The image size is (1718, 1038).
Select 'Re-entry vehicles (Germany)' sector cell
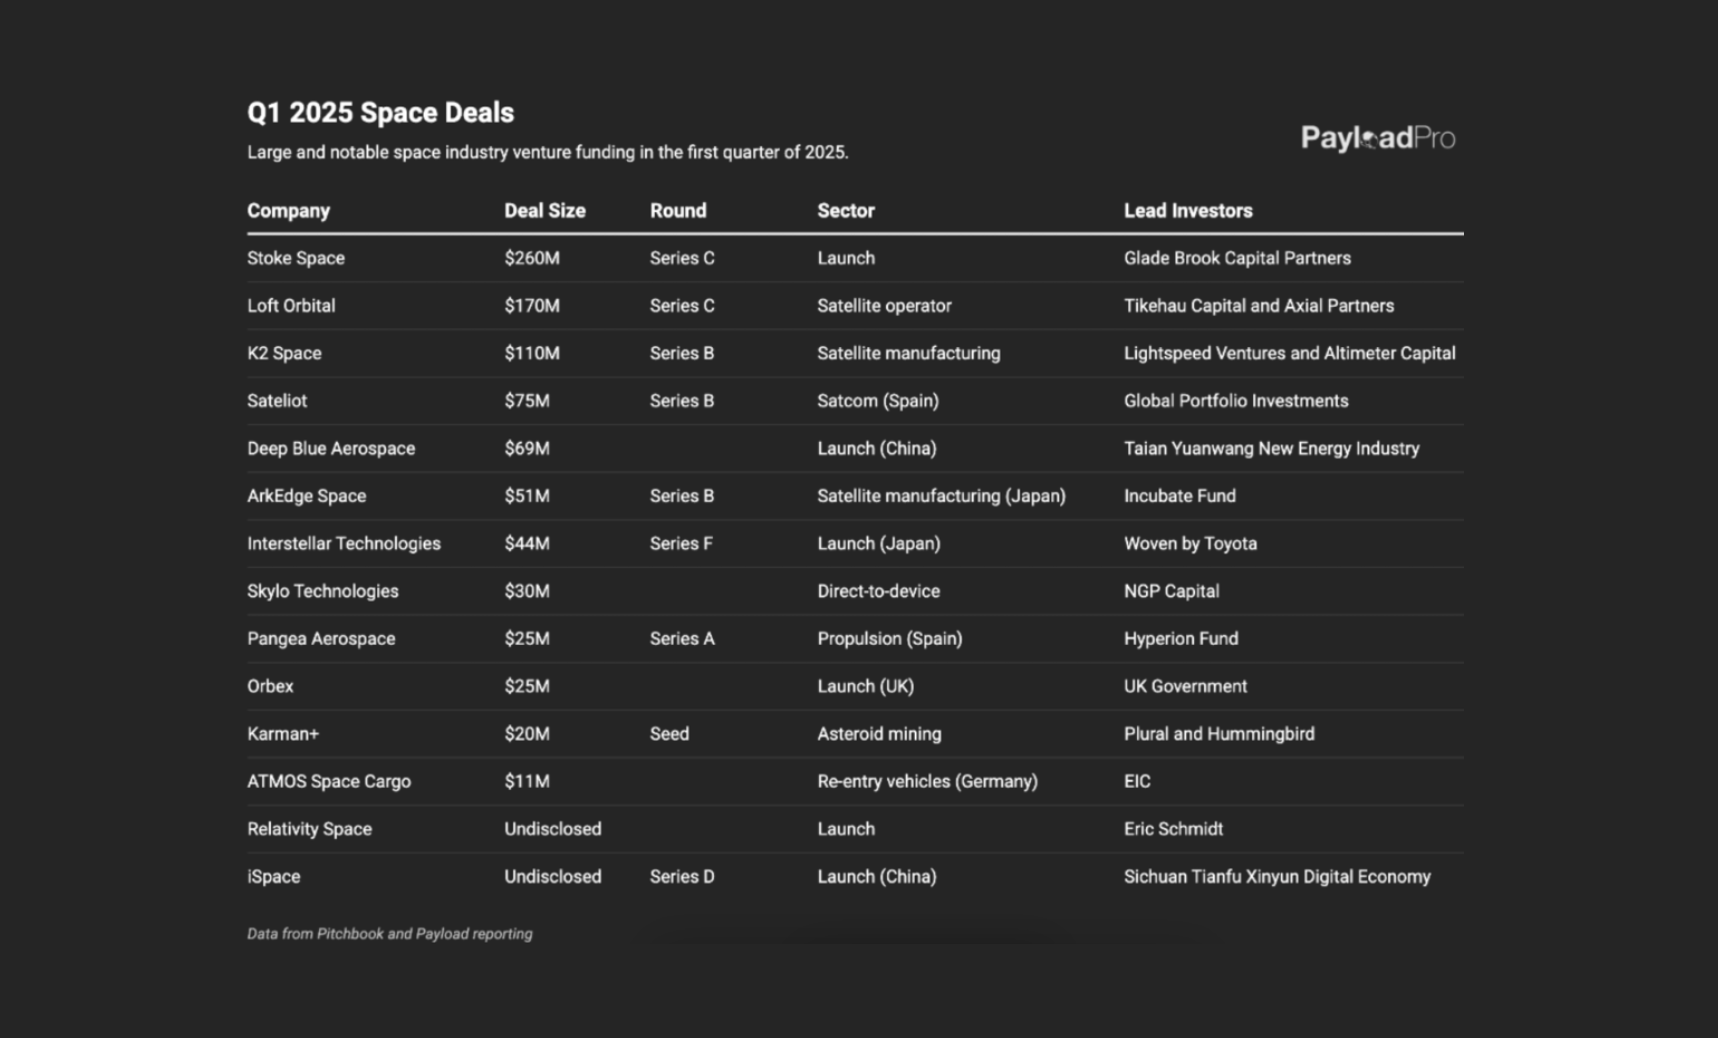coord(927,782)
